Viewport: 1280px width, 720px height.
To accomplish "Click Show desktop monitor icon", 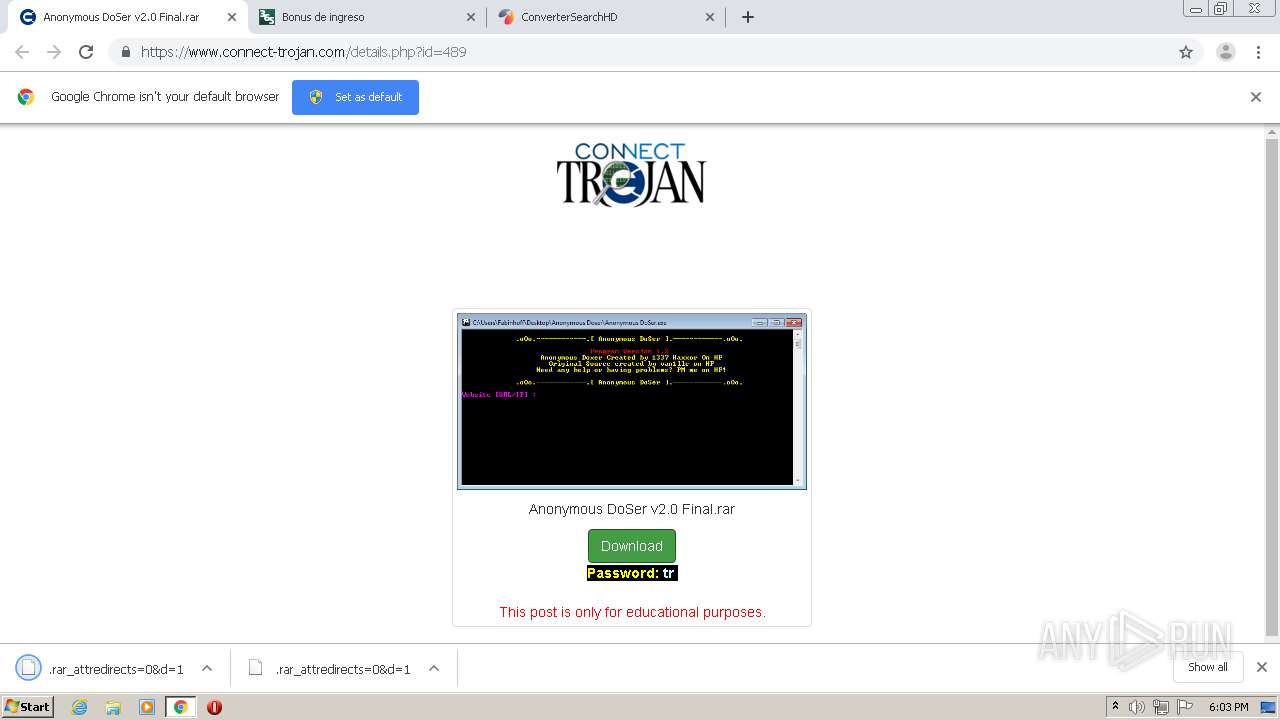I will pyautogui.click(x=1268, y=707).
